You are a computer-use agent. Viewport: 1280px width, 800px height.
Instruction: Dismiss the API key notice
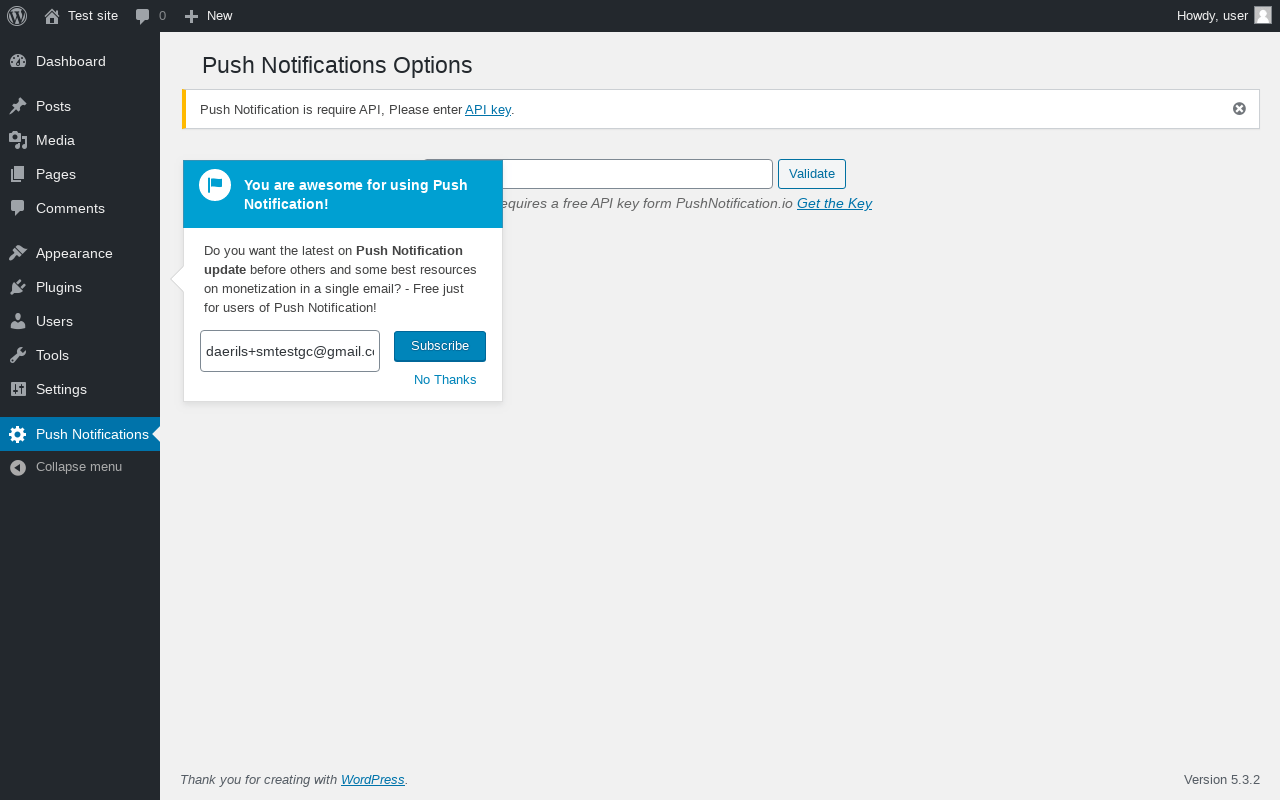point(1239,109)
